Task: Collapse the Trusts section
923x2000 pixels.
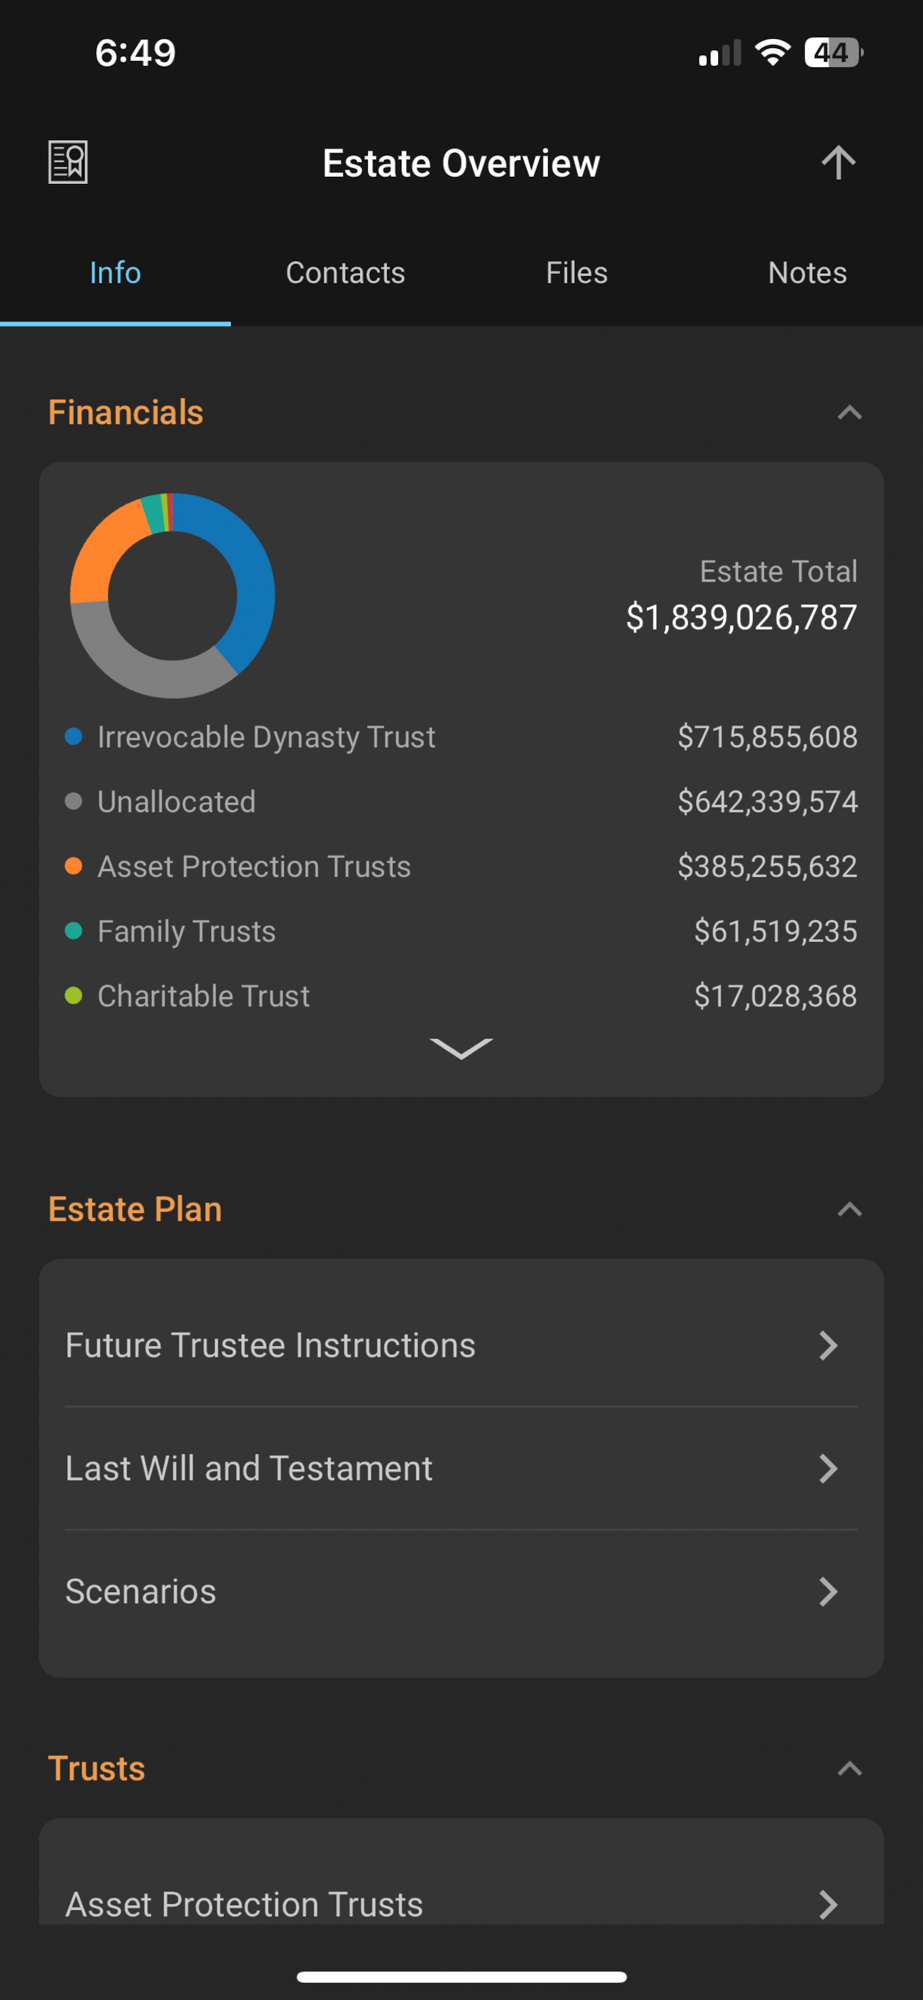Action: click(x=849, y=1768)
